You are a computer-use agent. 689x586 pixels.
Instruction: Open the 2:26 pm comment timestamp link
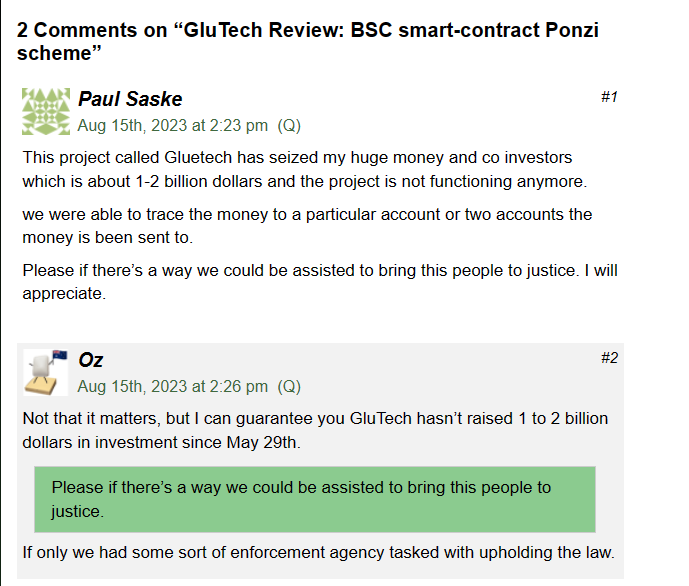172,387
